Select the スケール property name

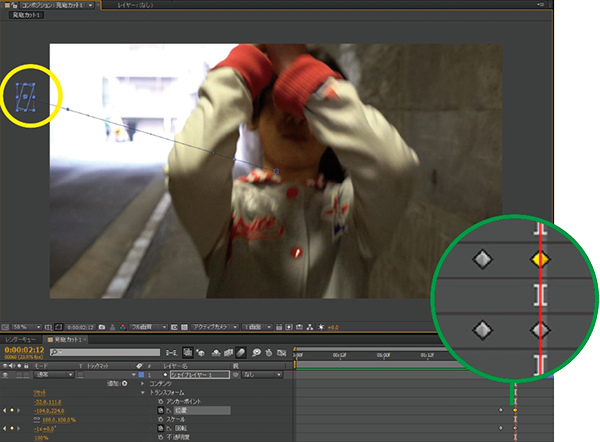point(176,419)
